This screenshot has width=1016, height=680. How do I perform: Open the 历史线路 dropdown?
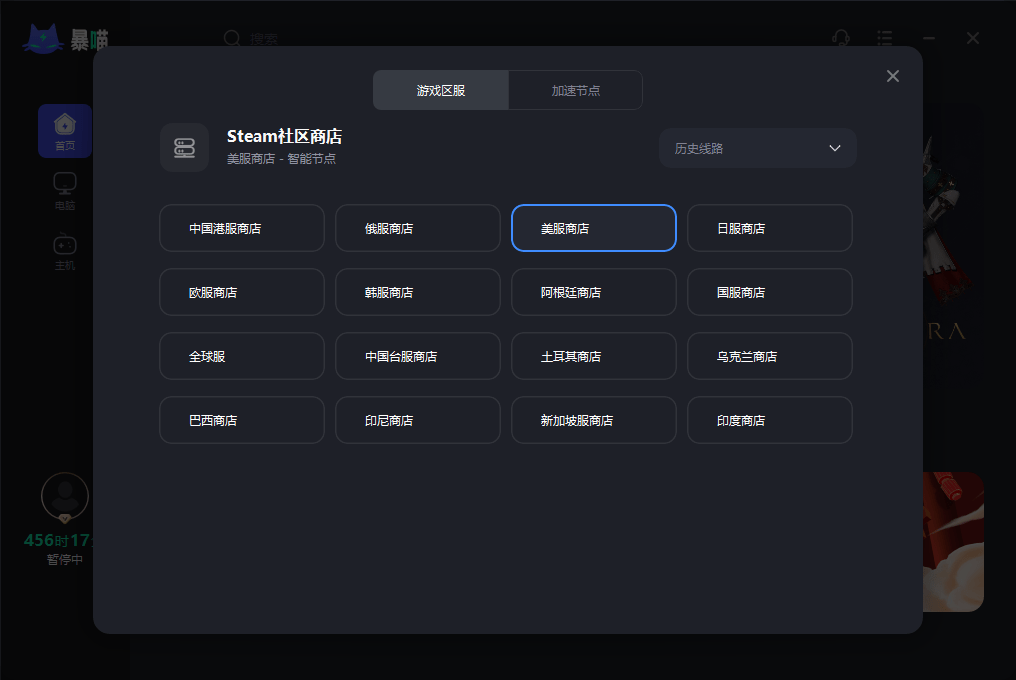click(x=757, y=147)
